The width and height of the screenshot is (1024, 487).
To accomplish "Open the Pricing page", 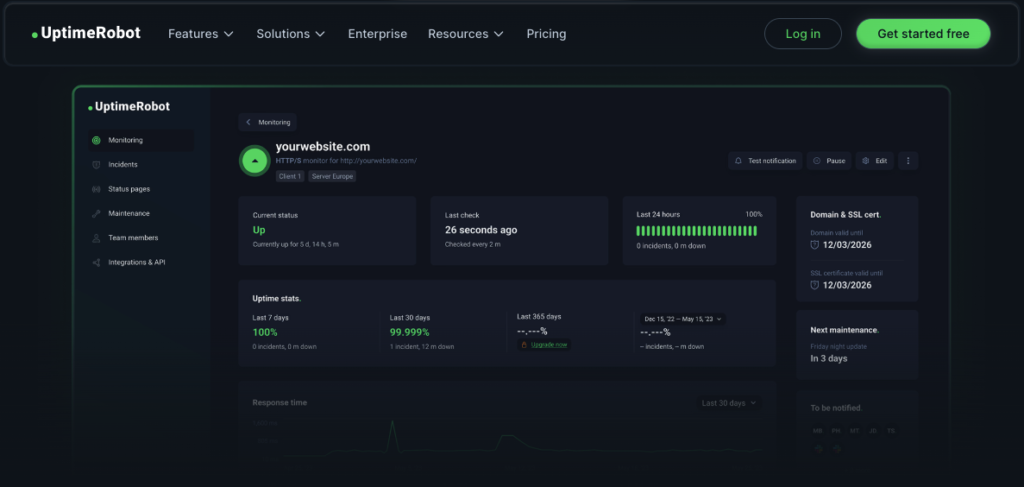I will tap(547, 34).
